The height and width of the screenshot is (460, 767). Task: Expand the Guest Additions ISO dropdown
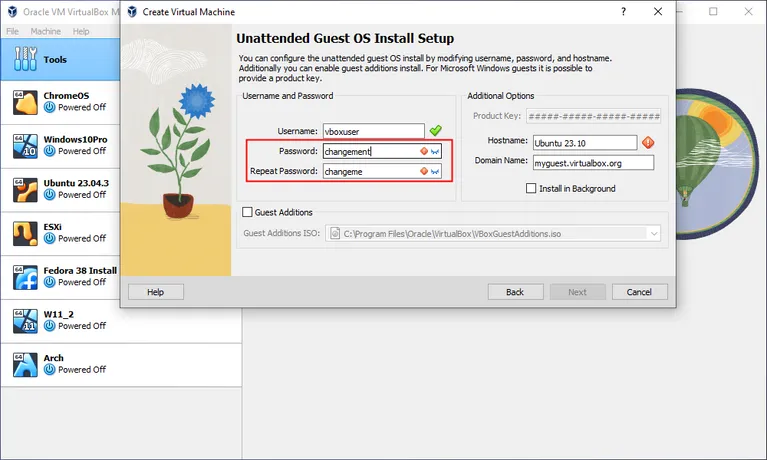coord(654,233)
